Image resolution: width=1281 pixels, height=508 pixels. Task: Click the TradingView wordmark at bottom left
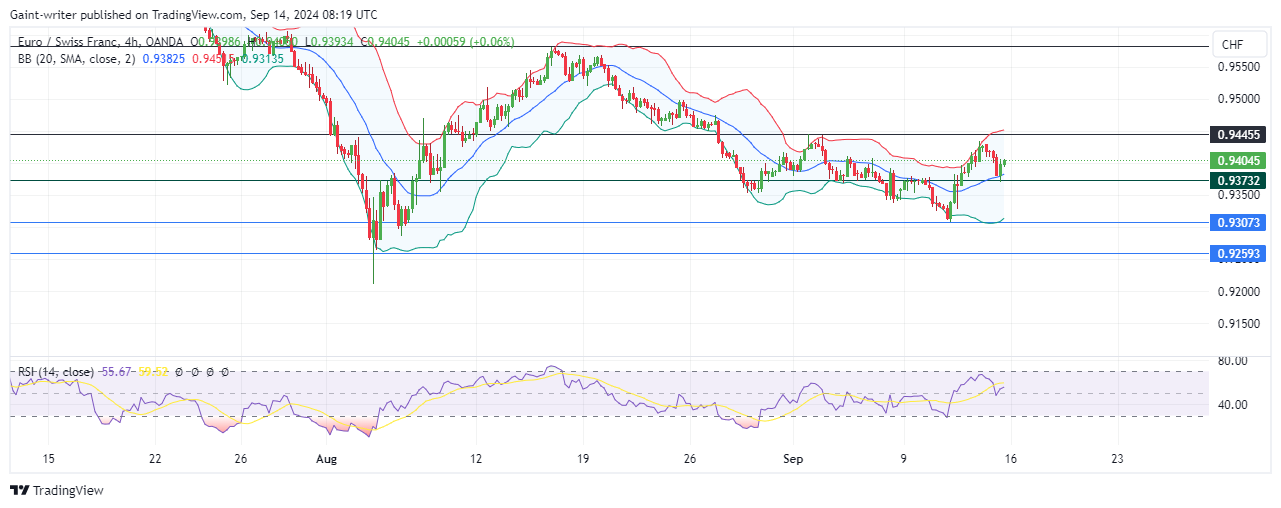(x=68, y=491)
